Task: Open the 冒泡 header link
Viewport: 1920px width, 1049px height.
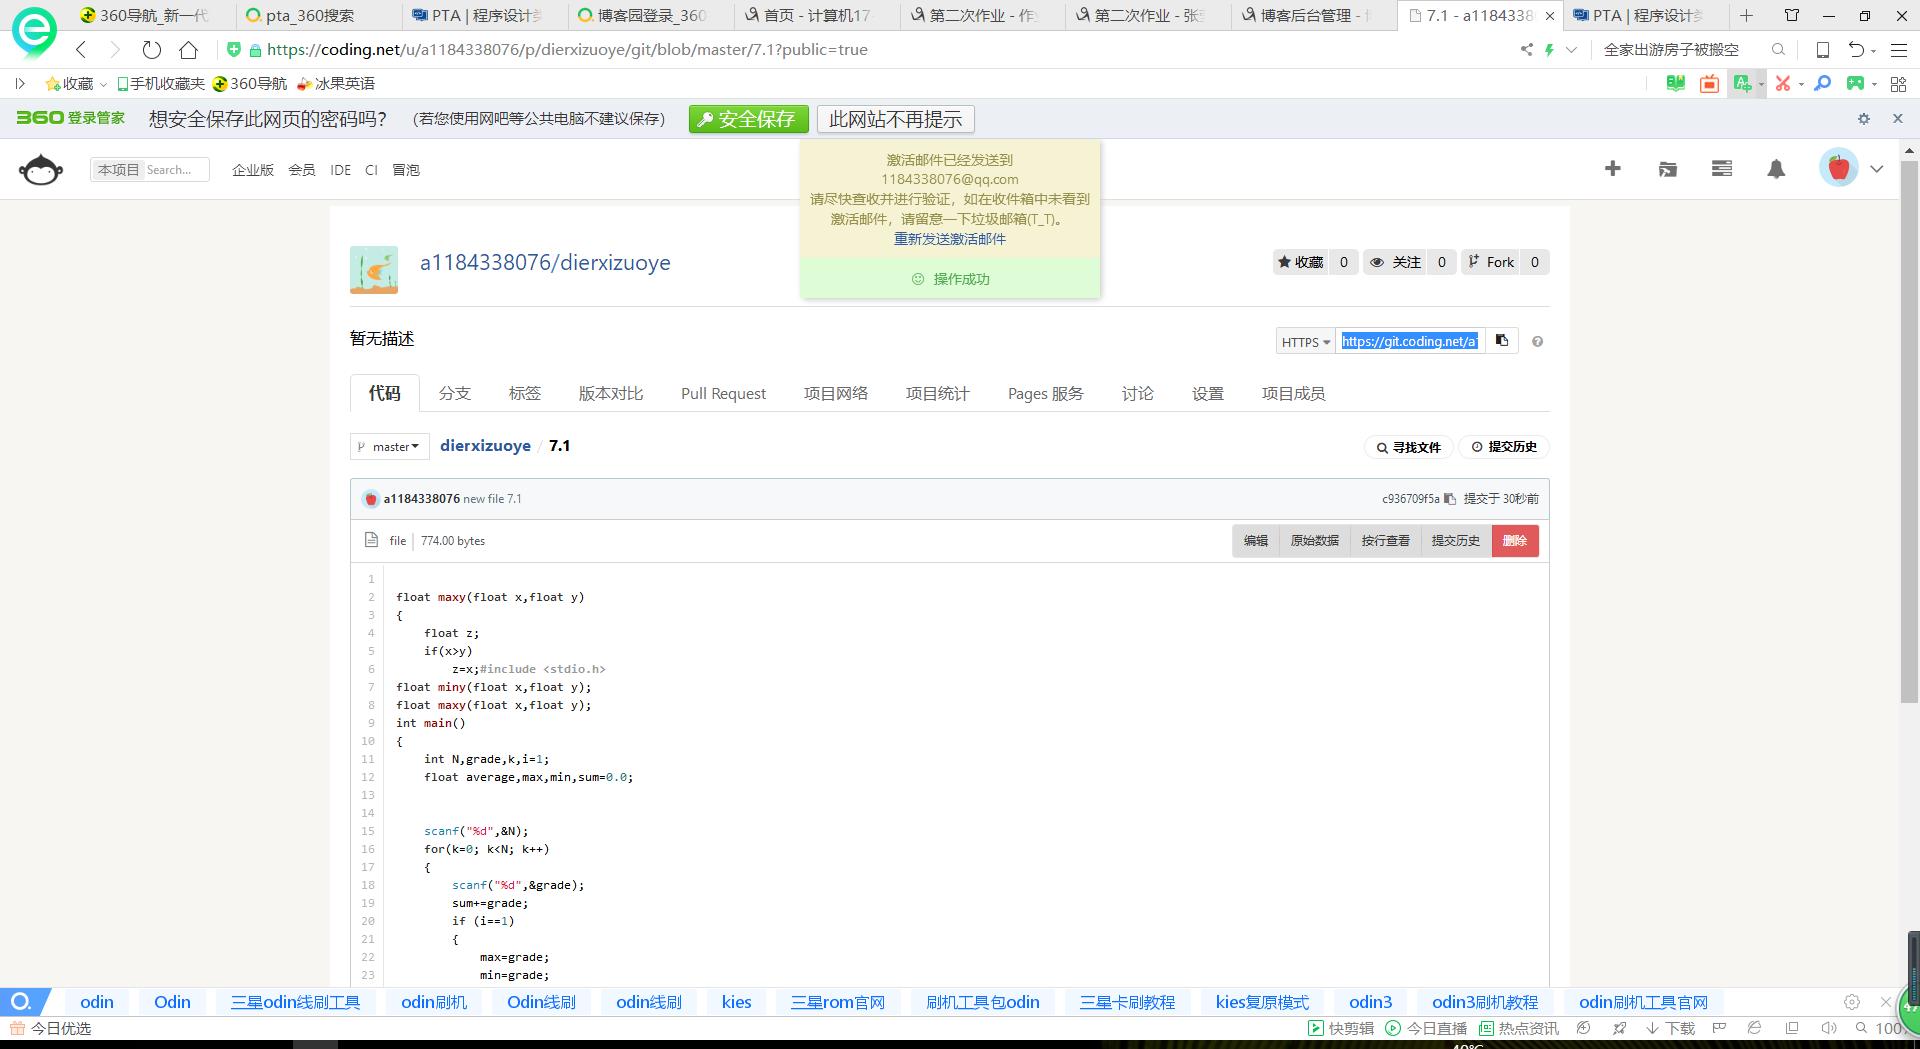Action: tap(406, 170)
